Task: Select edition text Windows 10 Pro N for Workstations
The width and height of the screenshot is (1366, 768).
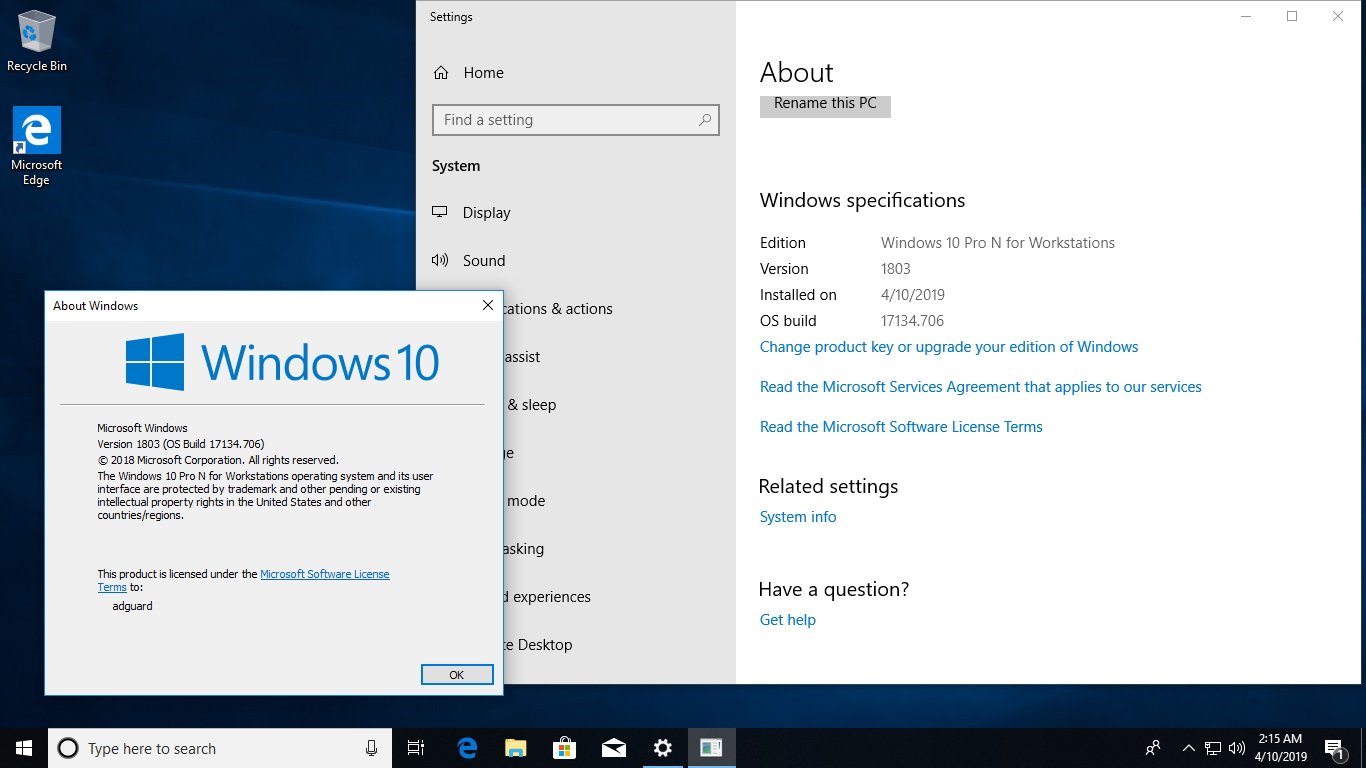Action: pos(998,243)
